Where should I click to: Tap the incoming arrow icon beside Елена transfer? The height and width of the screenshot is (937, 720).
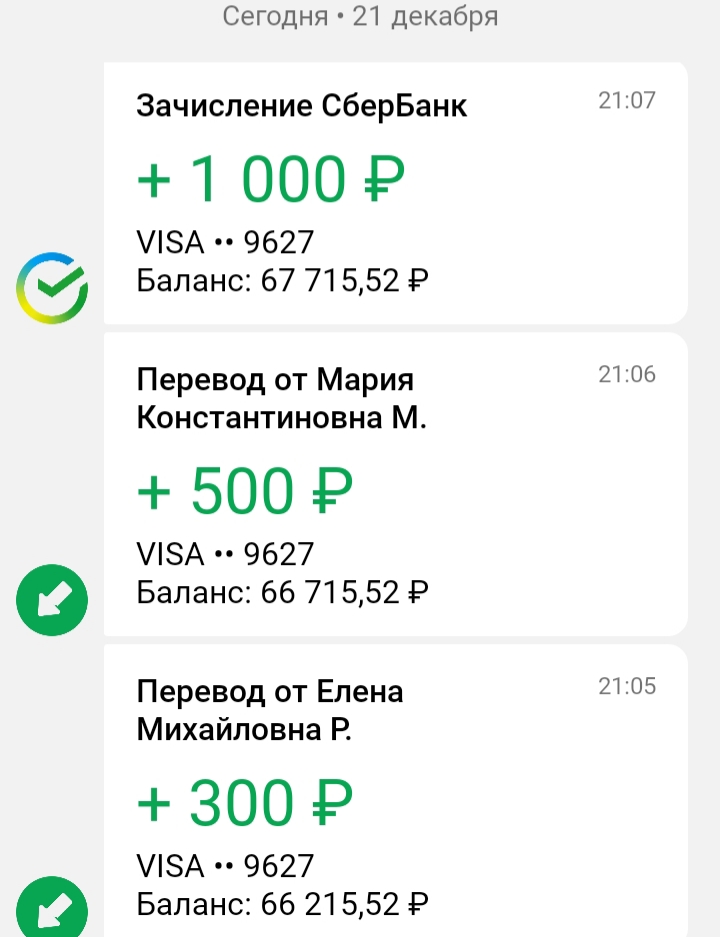[52, 907]
